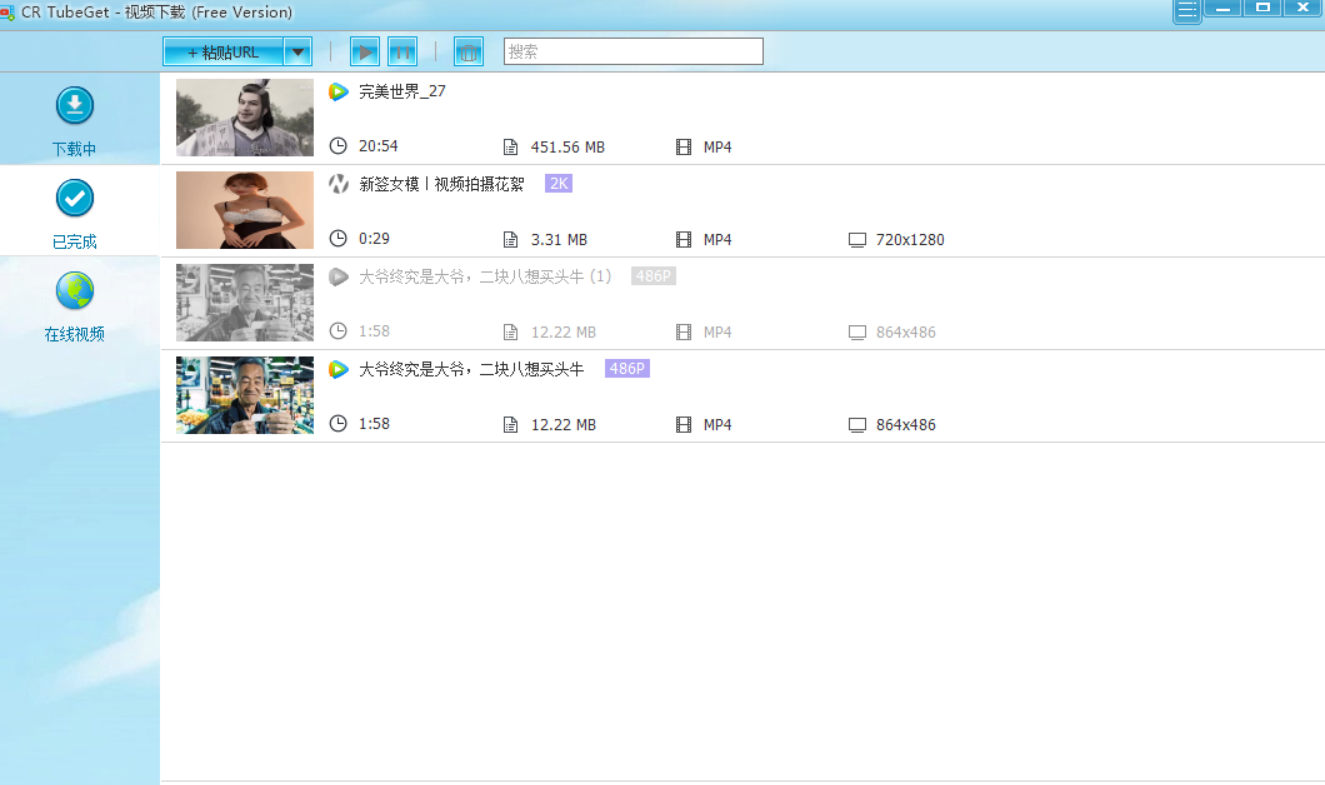Click the trash delete toolbar icon
1325x785 pixels.
468,51
